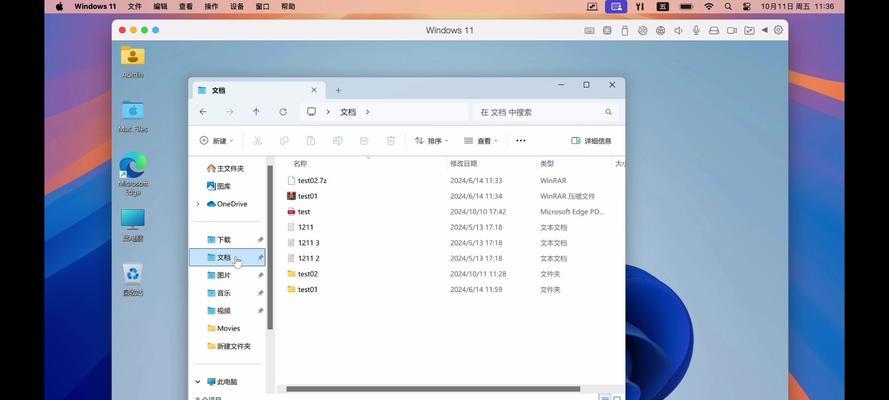Refresh the folder view
Screen dimensions: 889x400
(283, 112)
